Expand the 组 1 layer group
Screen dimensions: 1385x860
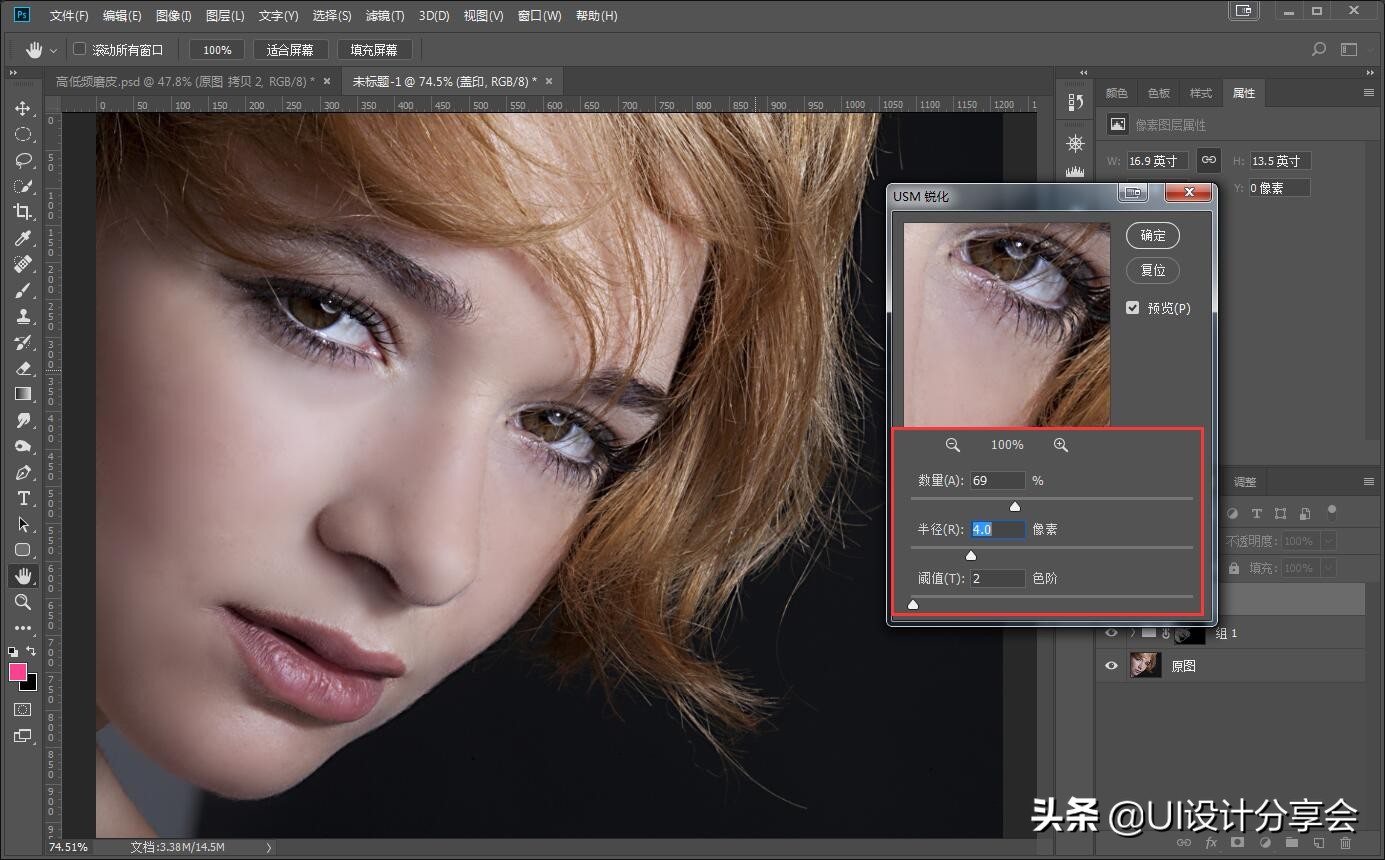(x=1132, y=633)
